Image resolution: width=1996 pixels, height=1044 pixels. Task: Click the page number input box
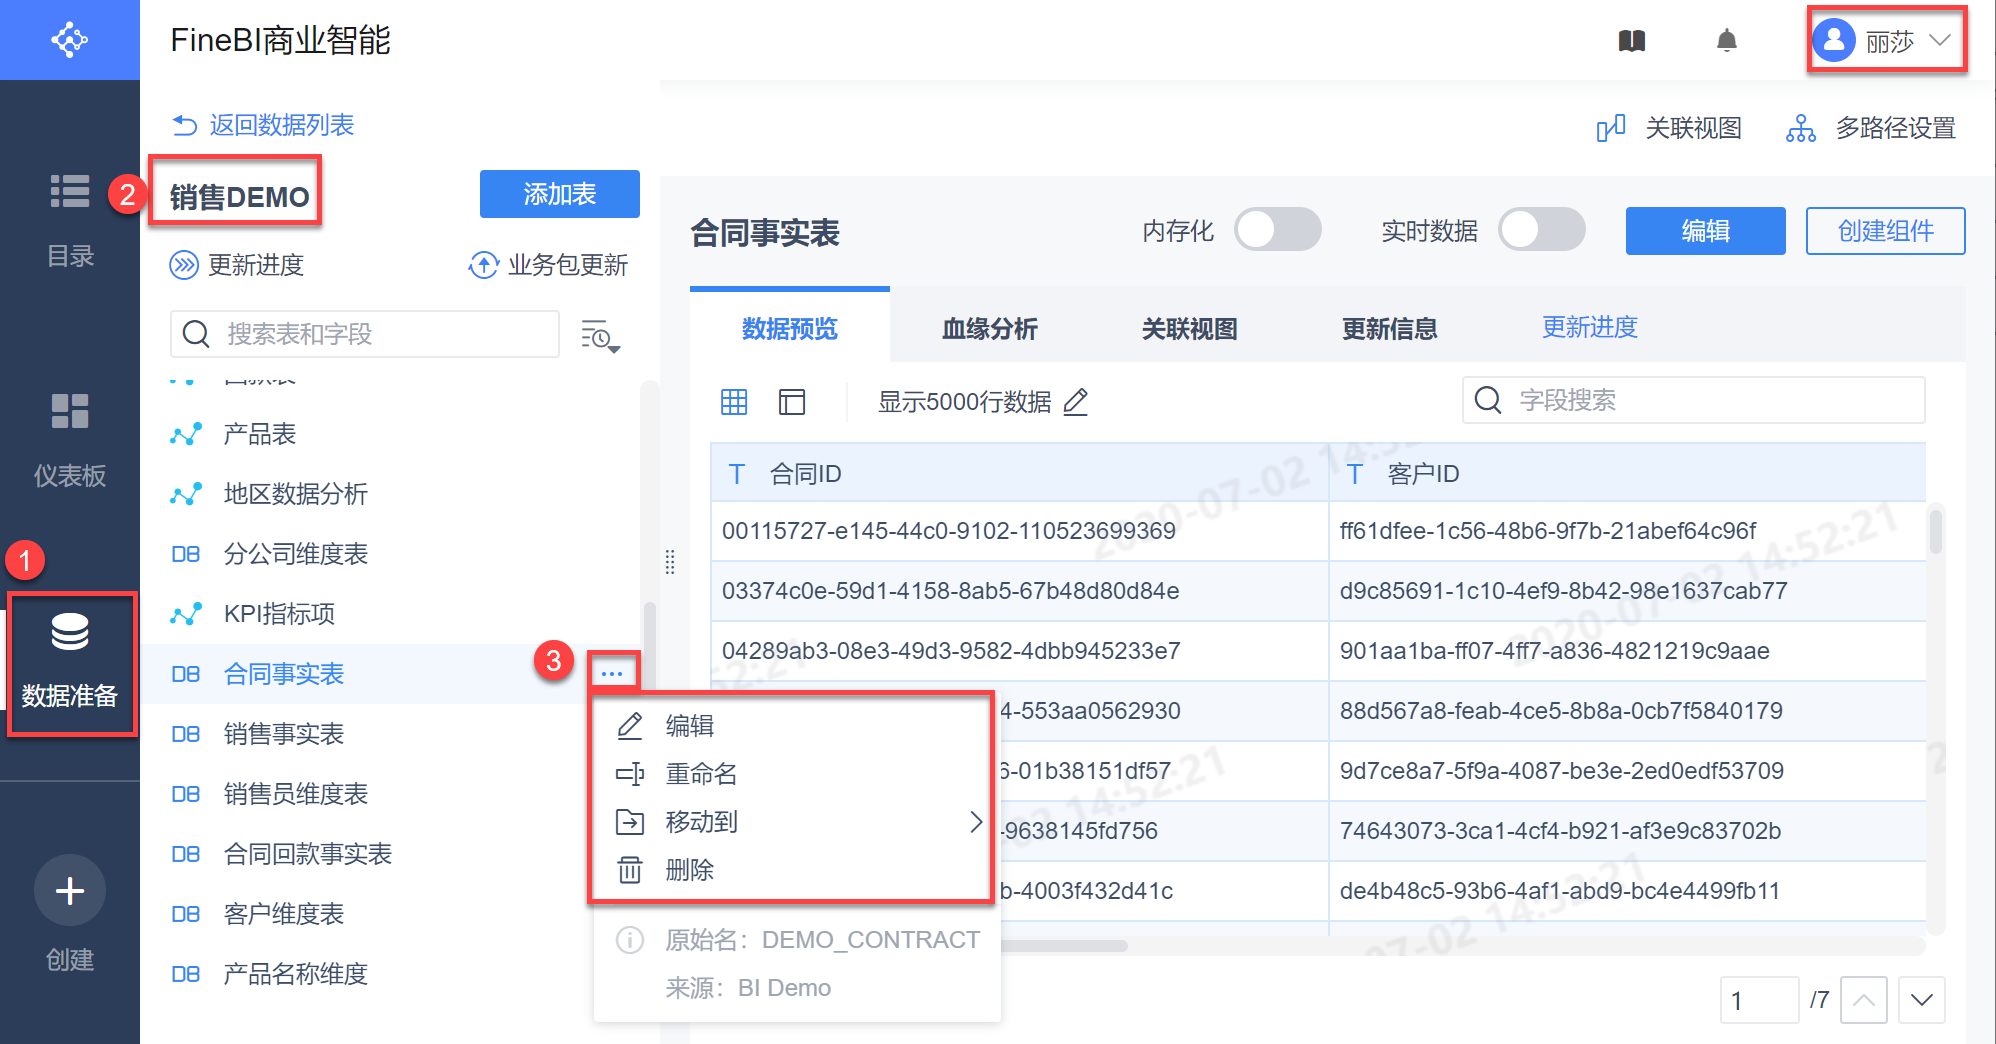tap(1760, 1000)
